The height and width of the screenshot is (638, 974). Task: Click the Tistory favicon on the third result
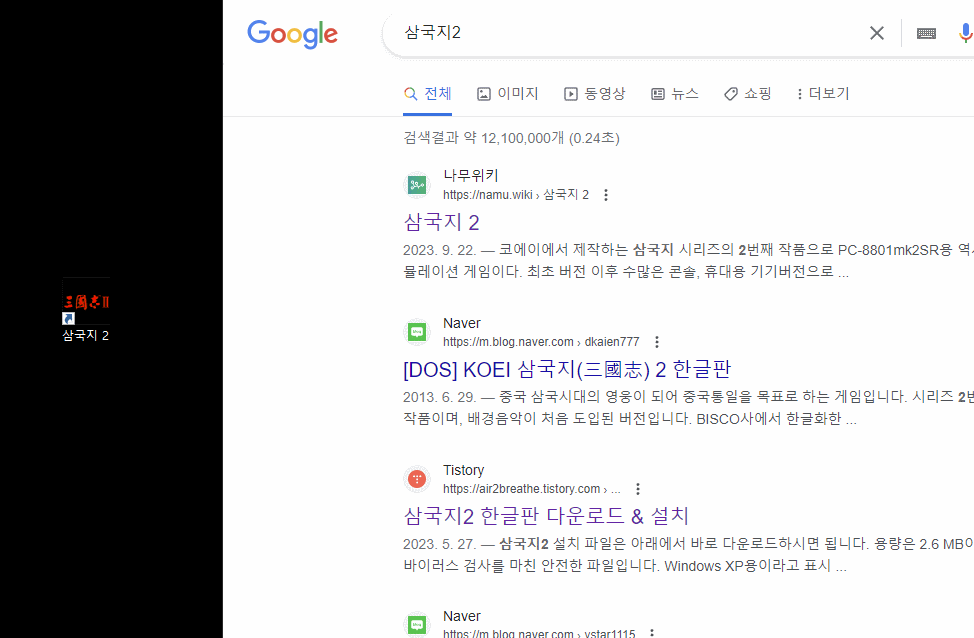point(416,478)
